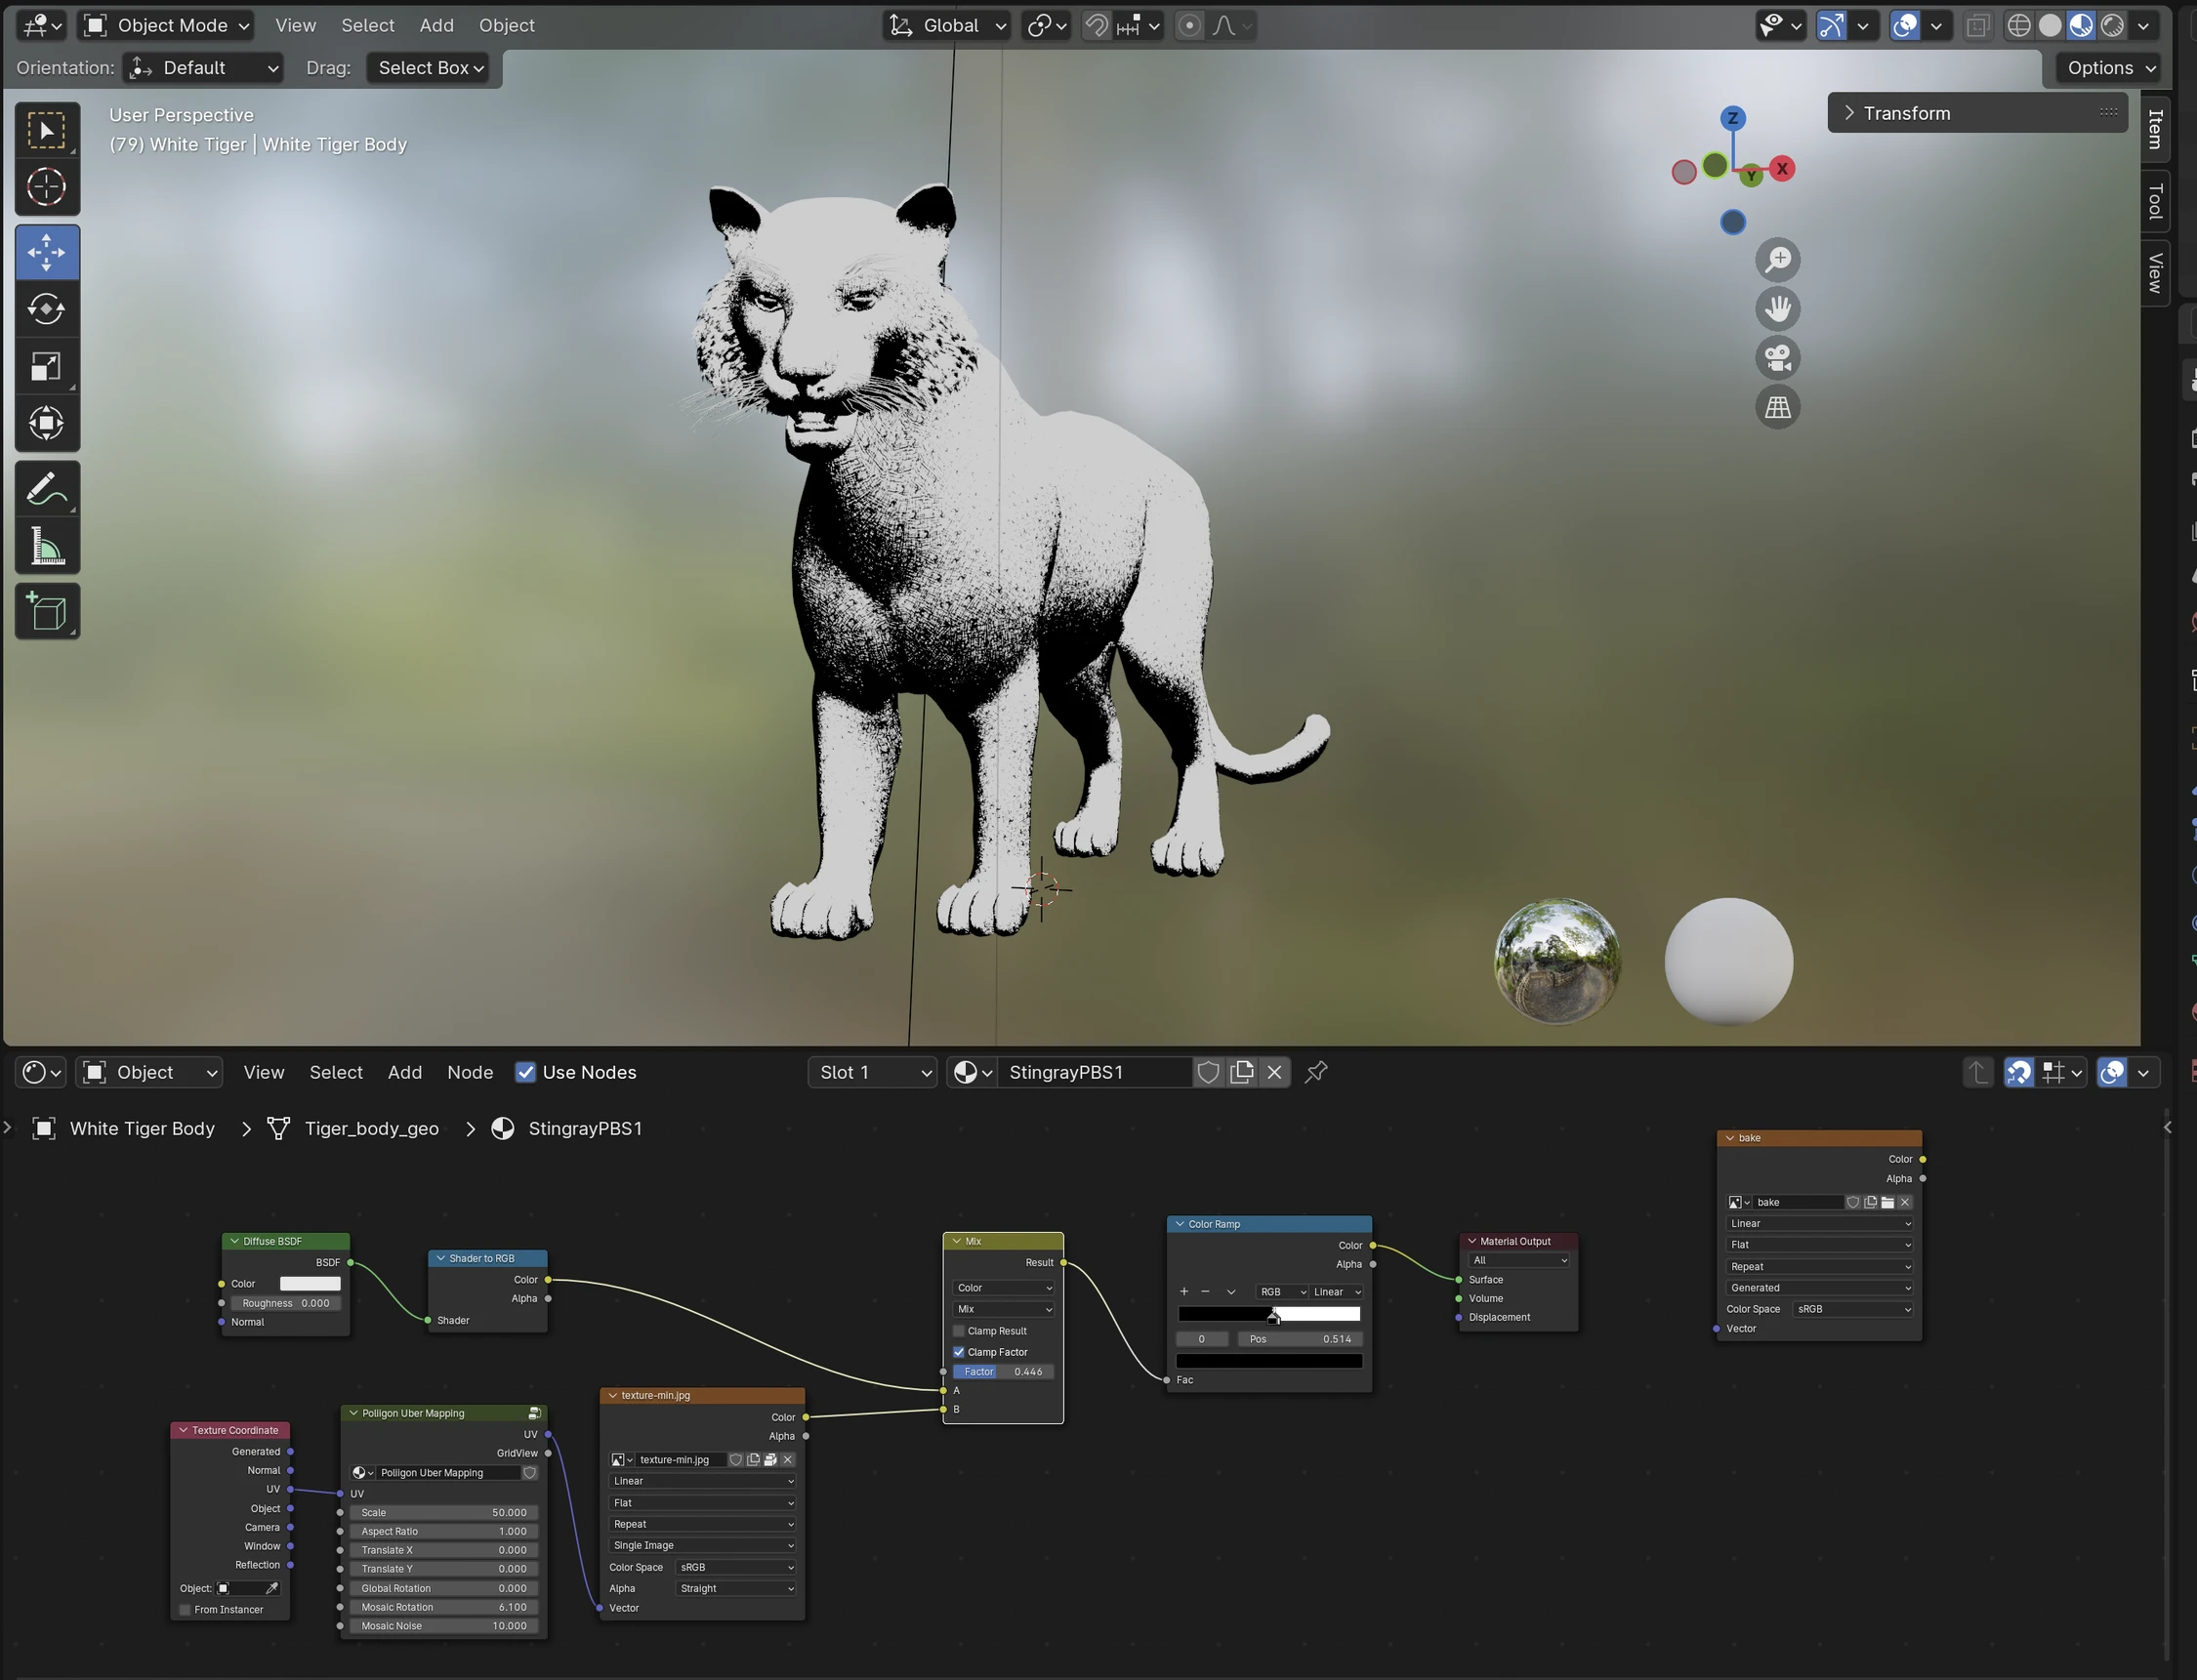Screen dimensions: 2197x1680
Task: Open the Node menu in shader editor
Action: [469, 1072]
